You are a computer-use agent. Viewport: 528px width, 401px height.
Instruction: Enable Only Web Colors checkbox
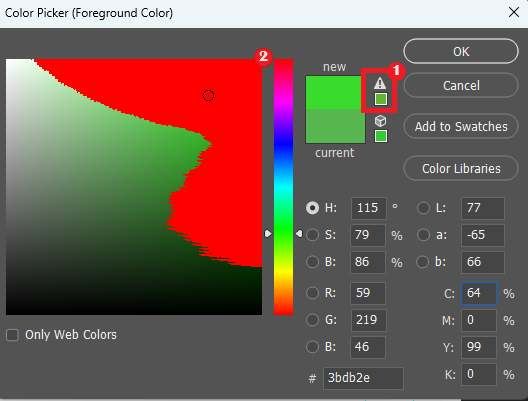point(12,335)
